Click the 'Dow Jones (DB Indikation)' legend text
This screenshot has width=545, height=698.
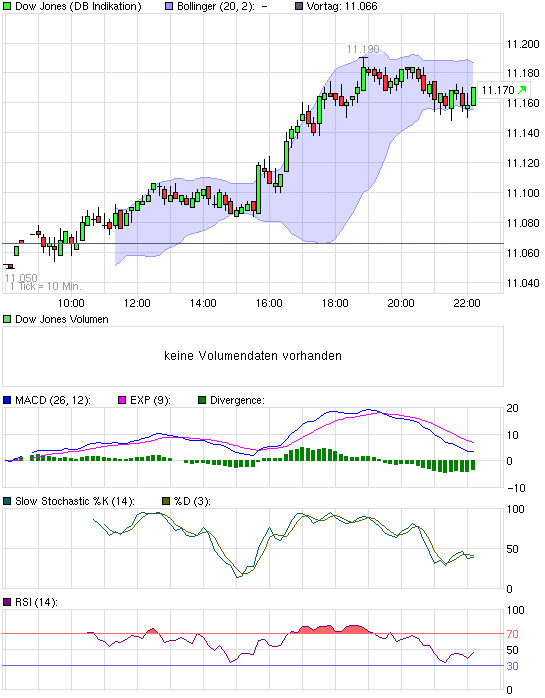[x=78, y=6]
